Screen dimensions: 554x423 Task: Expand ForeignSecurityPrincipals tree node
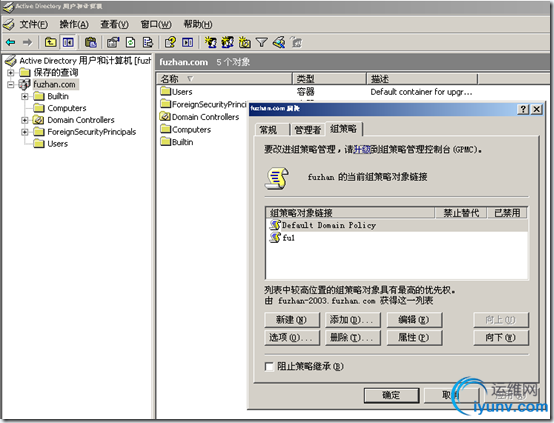point(25,132)
